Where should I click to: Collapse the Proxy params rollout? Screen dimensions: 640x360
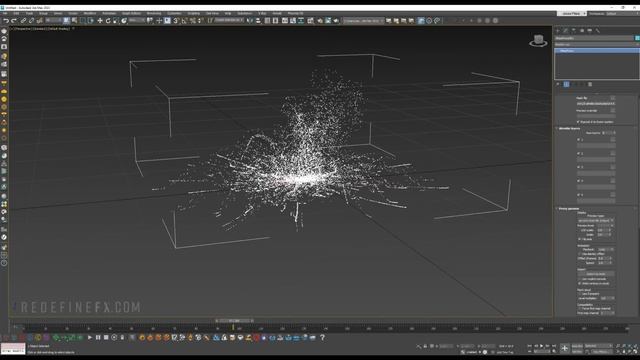click(569, 209)
